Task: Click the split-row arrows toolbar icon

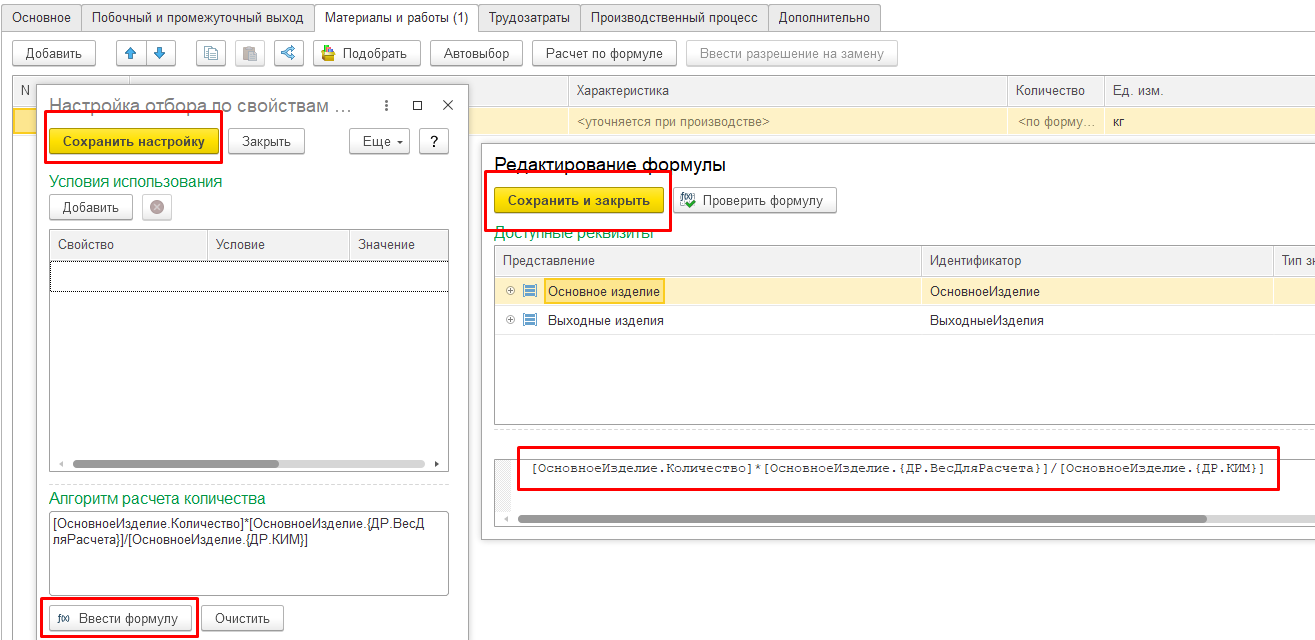Action: click(288, 53)
